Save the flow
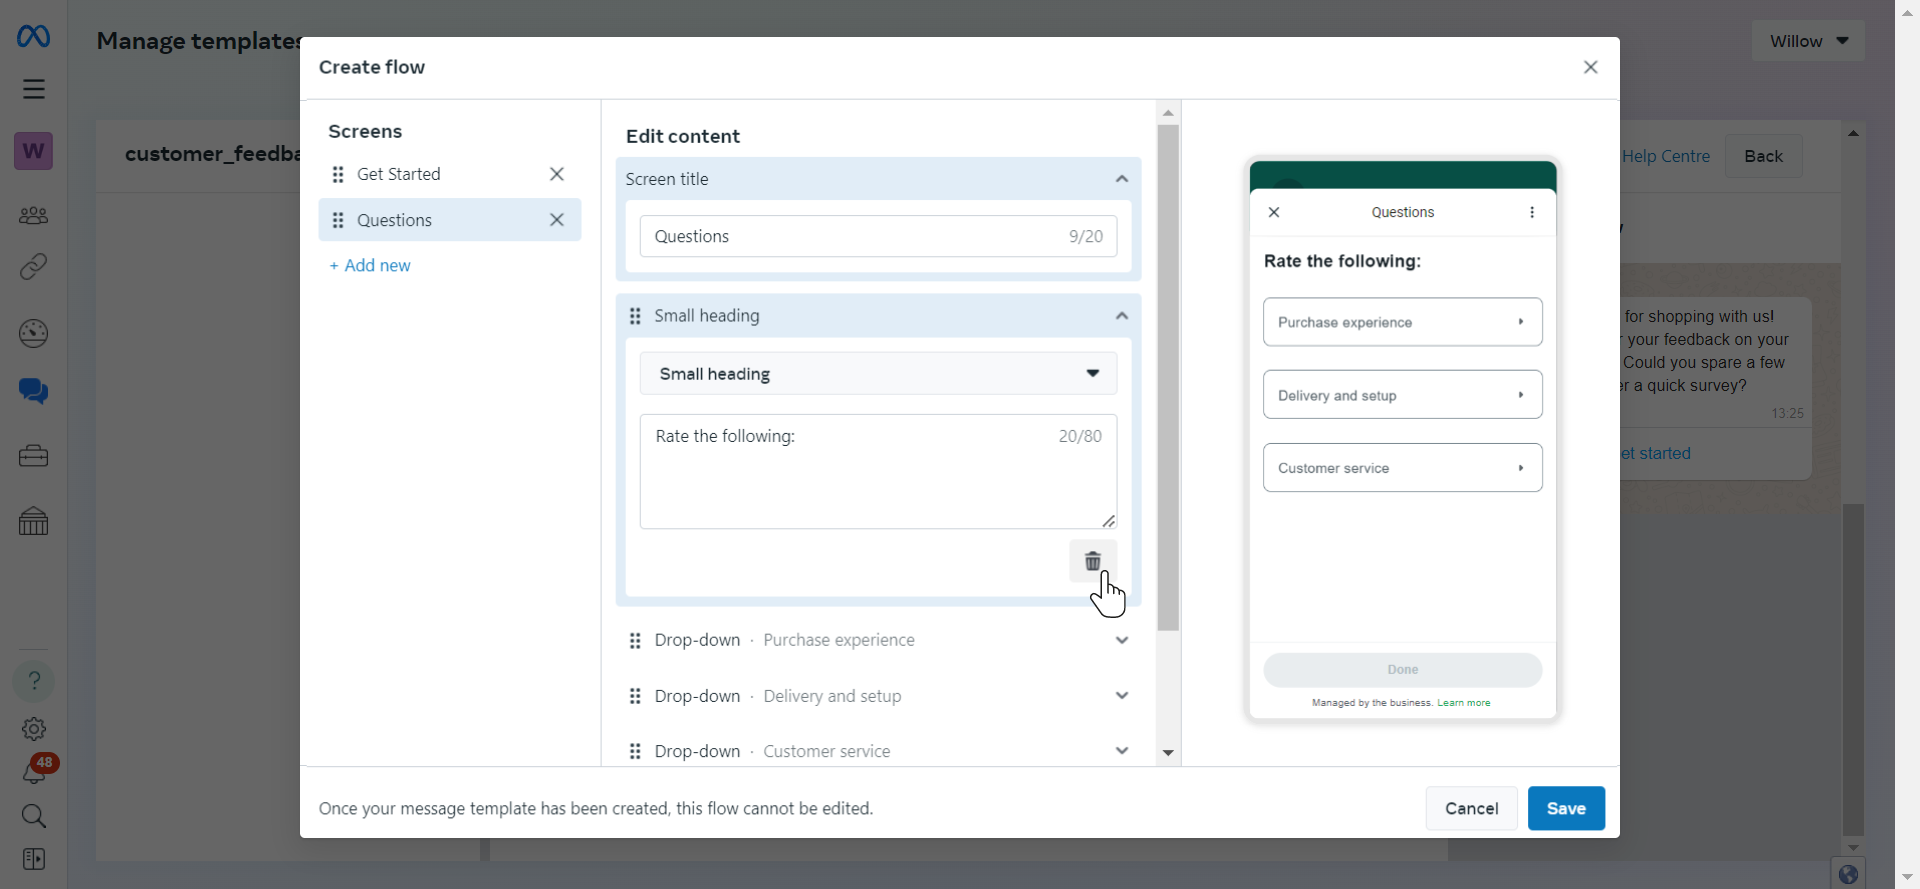Image resolution: width=1920 pixels, height=889 pixels. pyautogui.click(x=1566, y=808)
